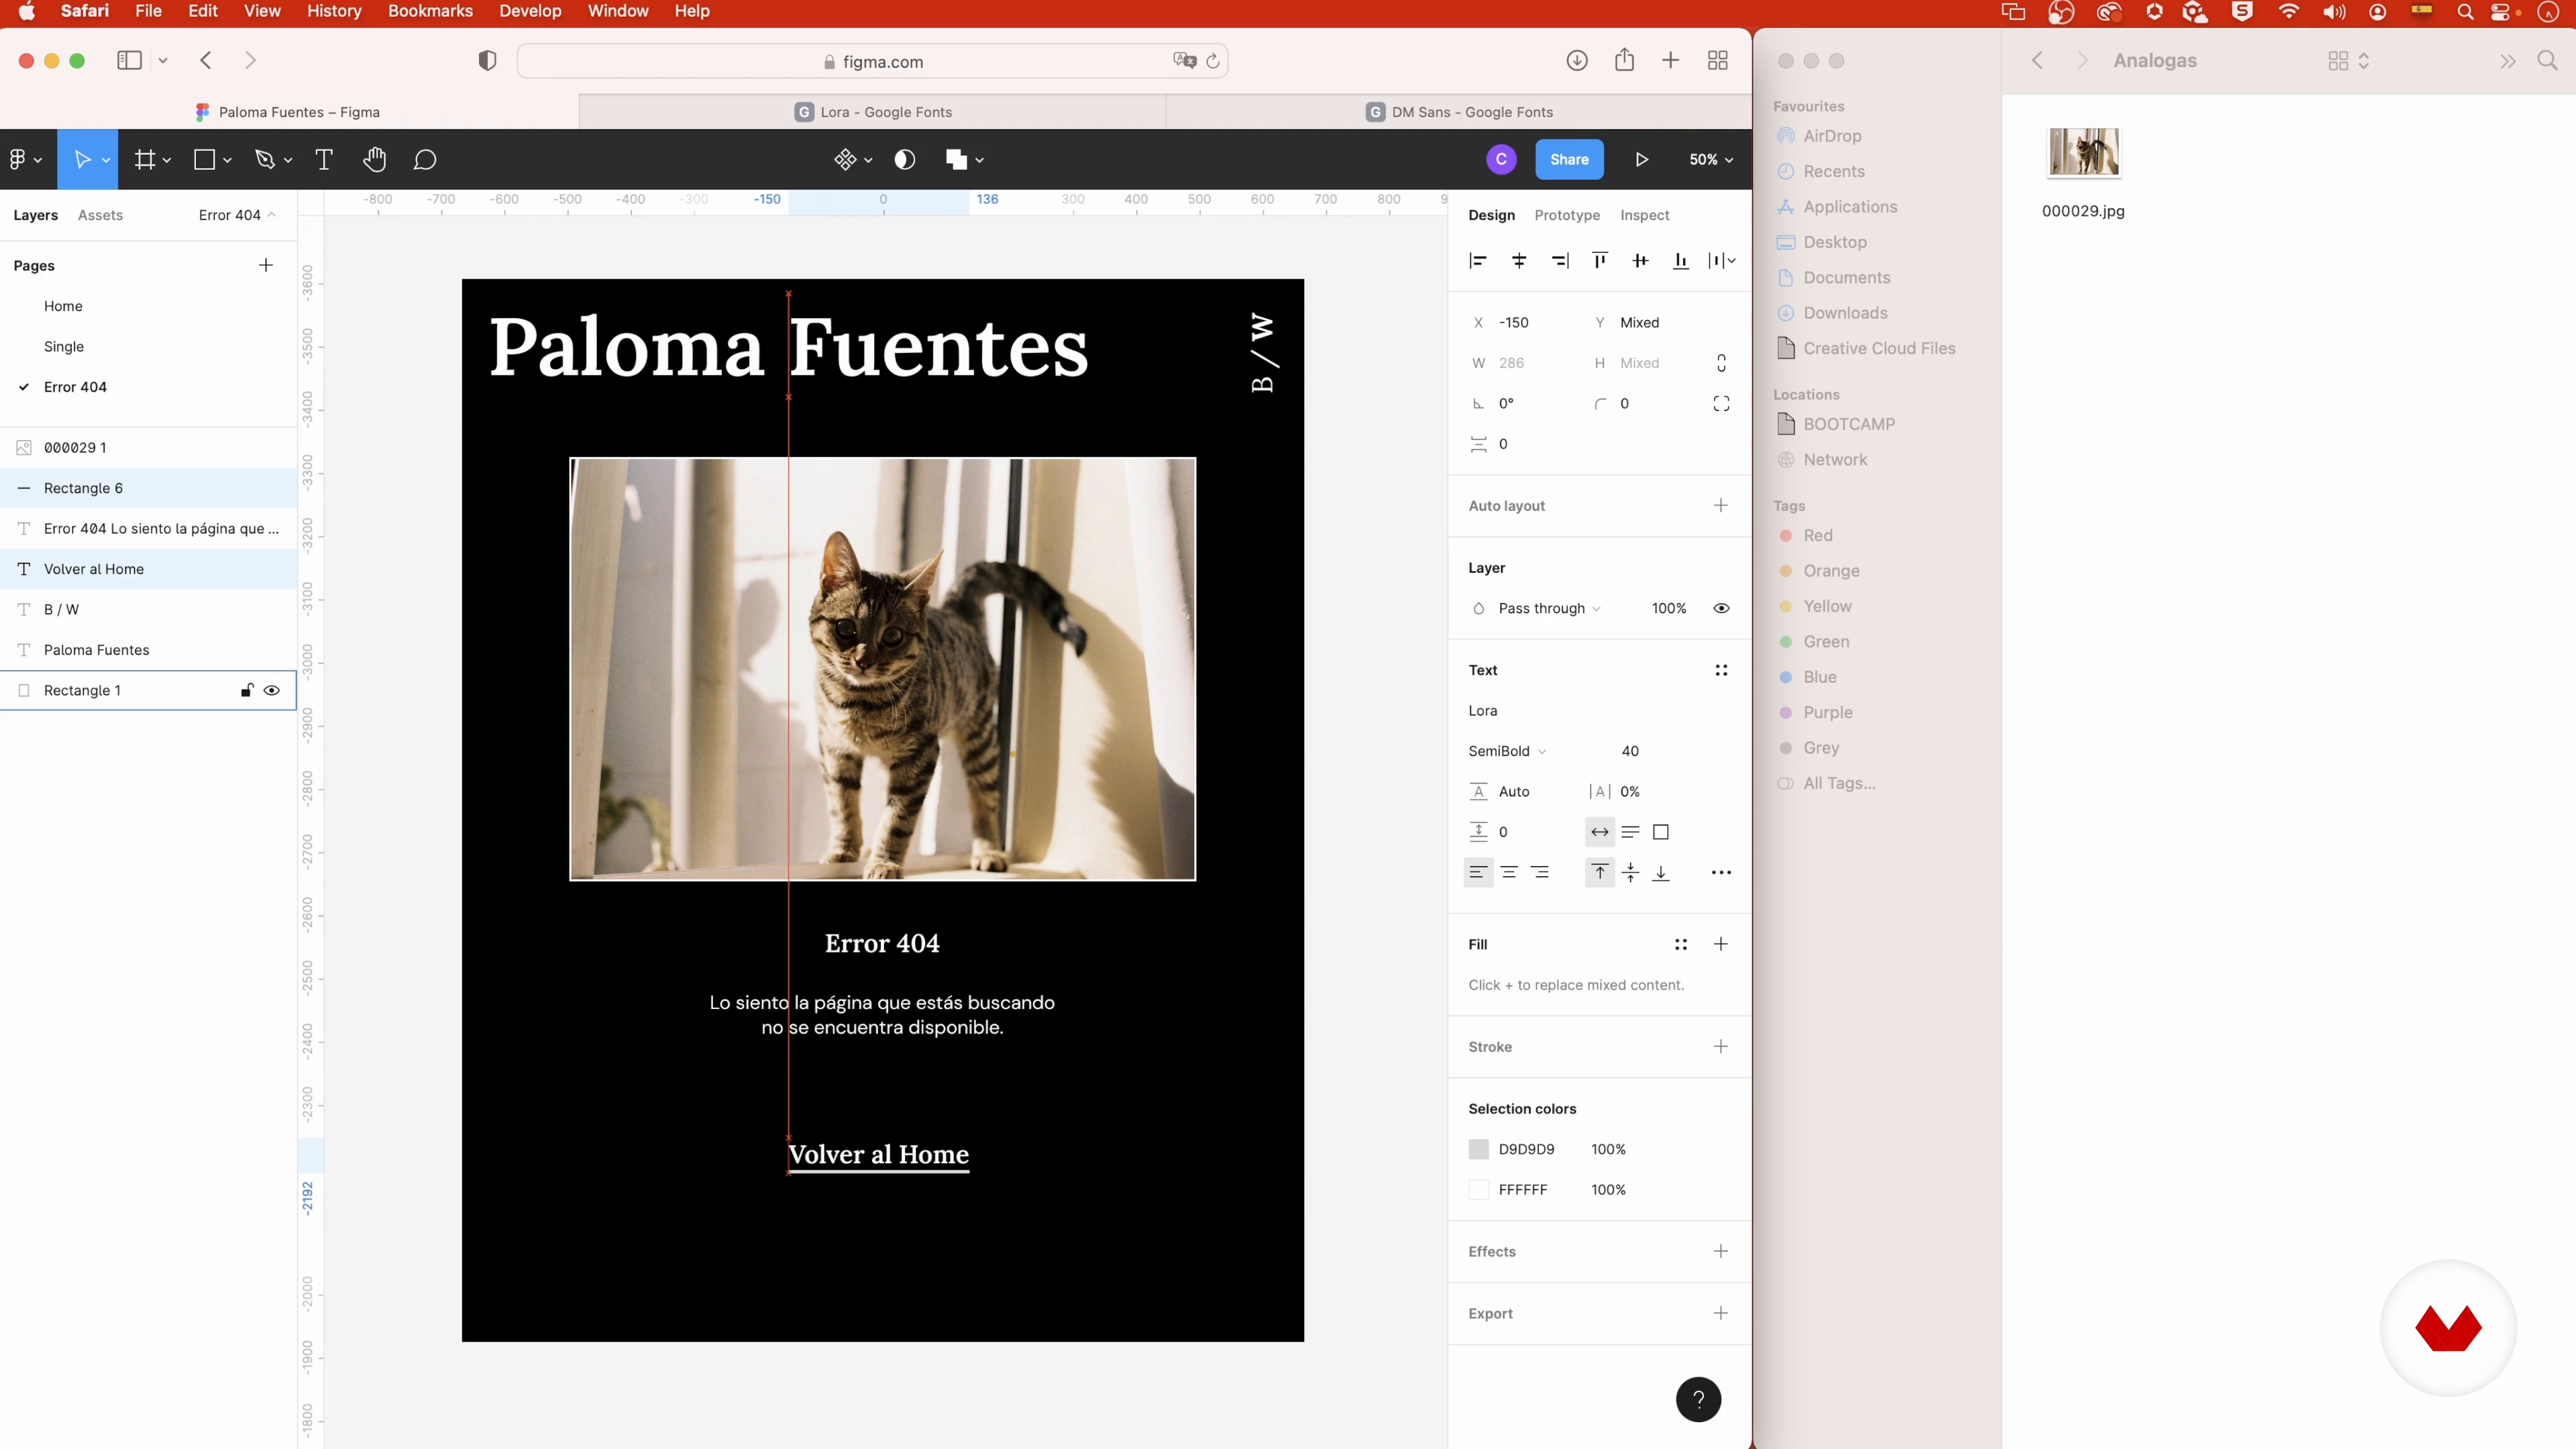Add an Effect with plus
2576x1449 pixels.
coord(1721,1252)
